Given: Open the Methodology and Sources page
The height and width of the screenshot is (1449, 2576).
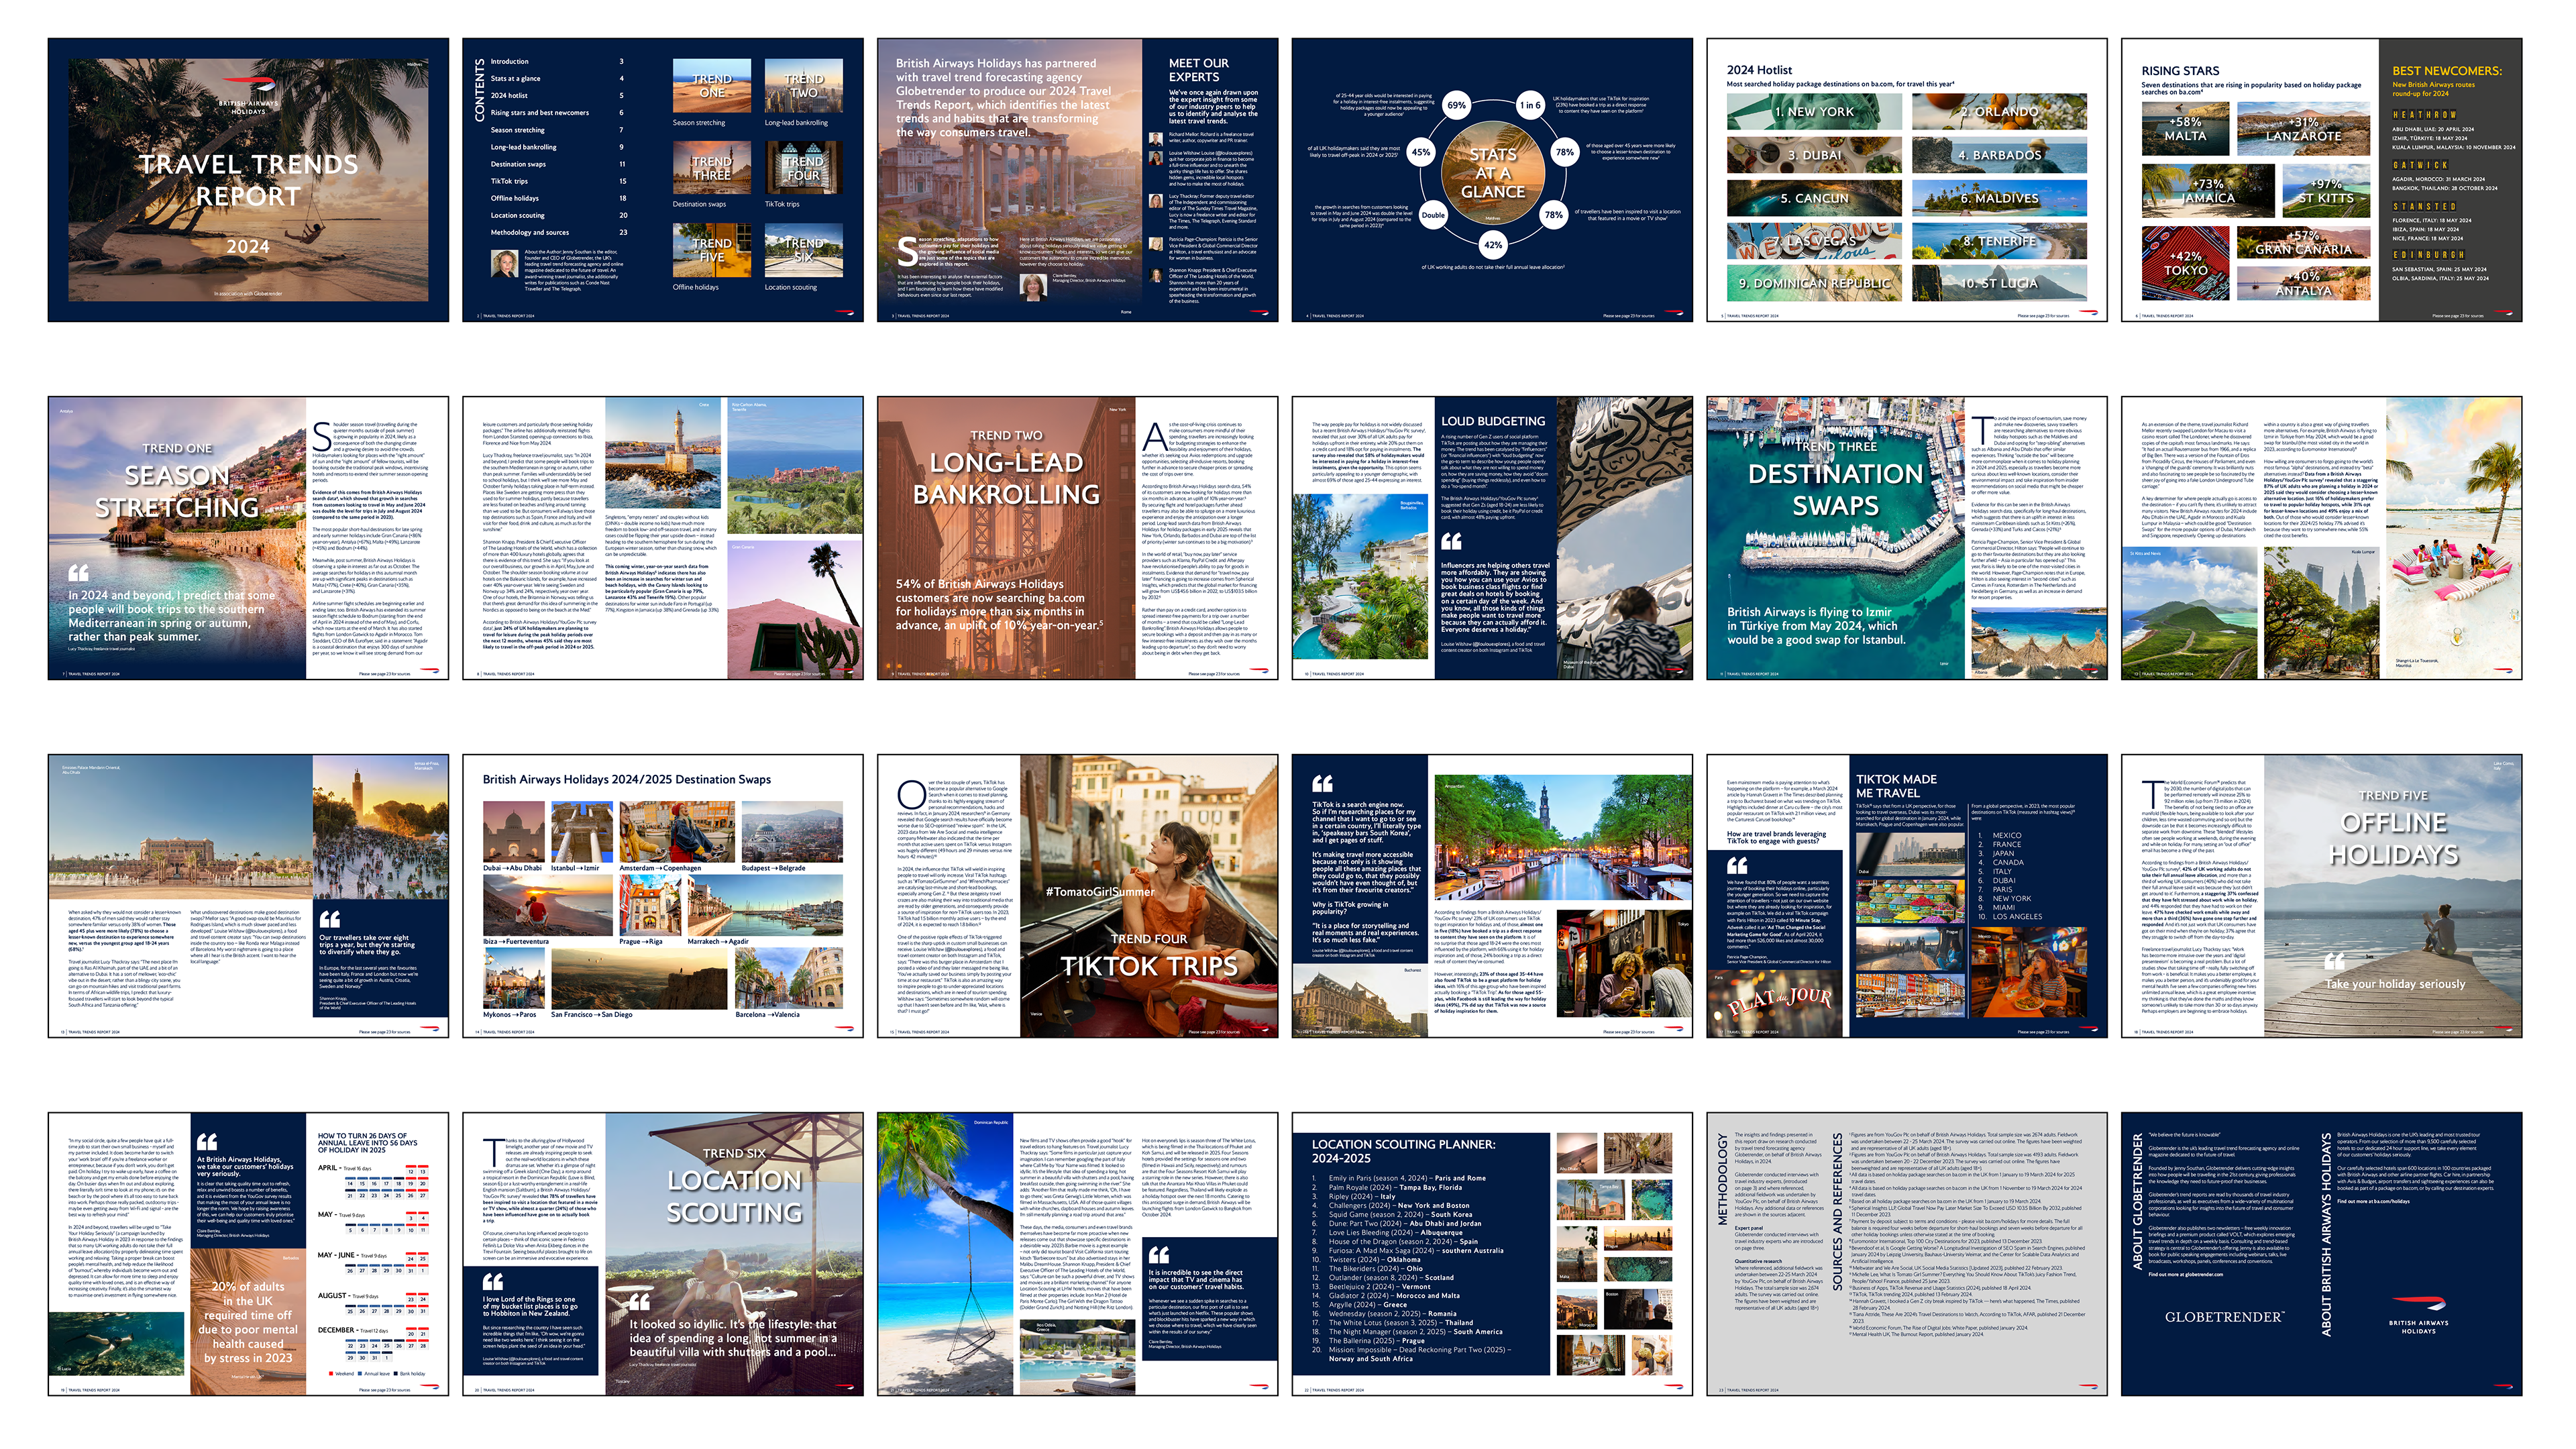Looking at the screenshot, I should tap(1907, 1254).
